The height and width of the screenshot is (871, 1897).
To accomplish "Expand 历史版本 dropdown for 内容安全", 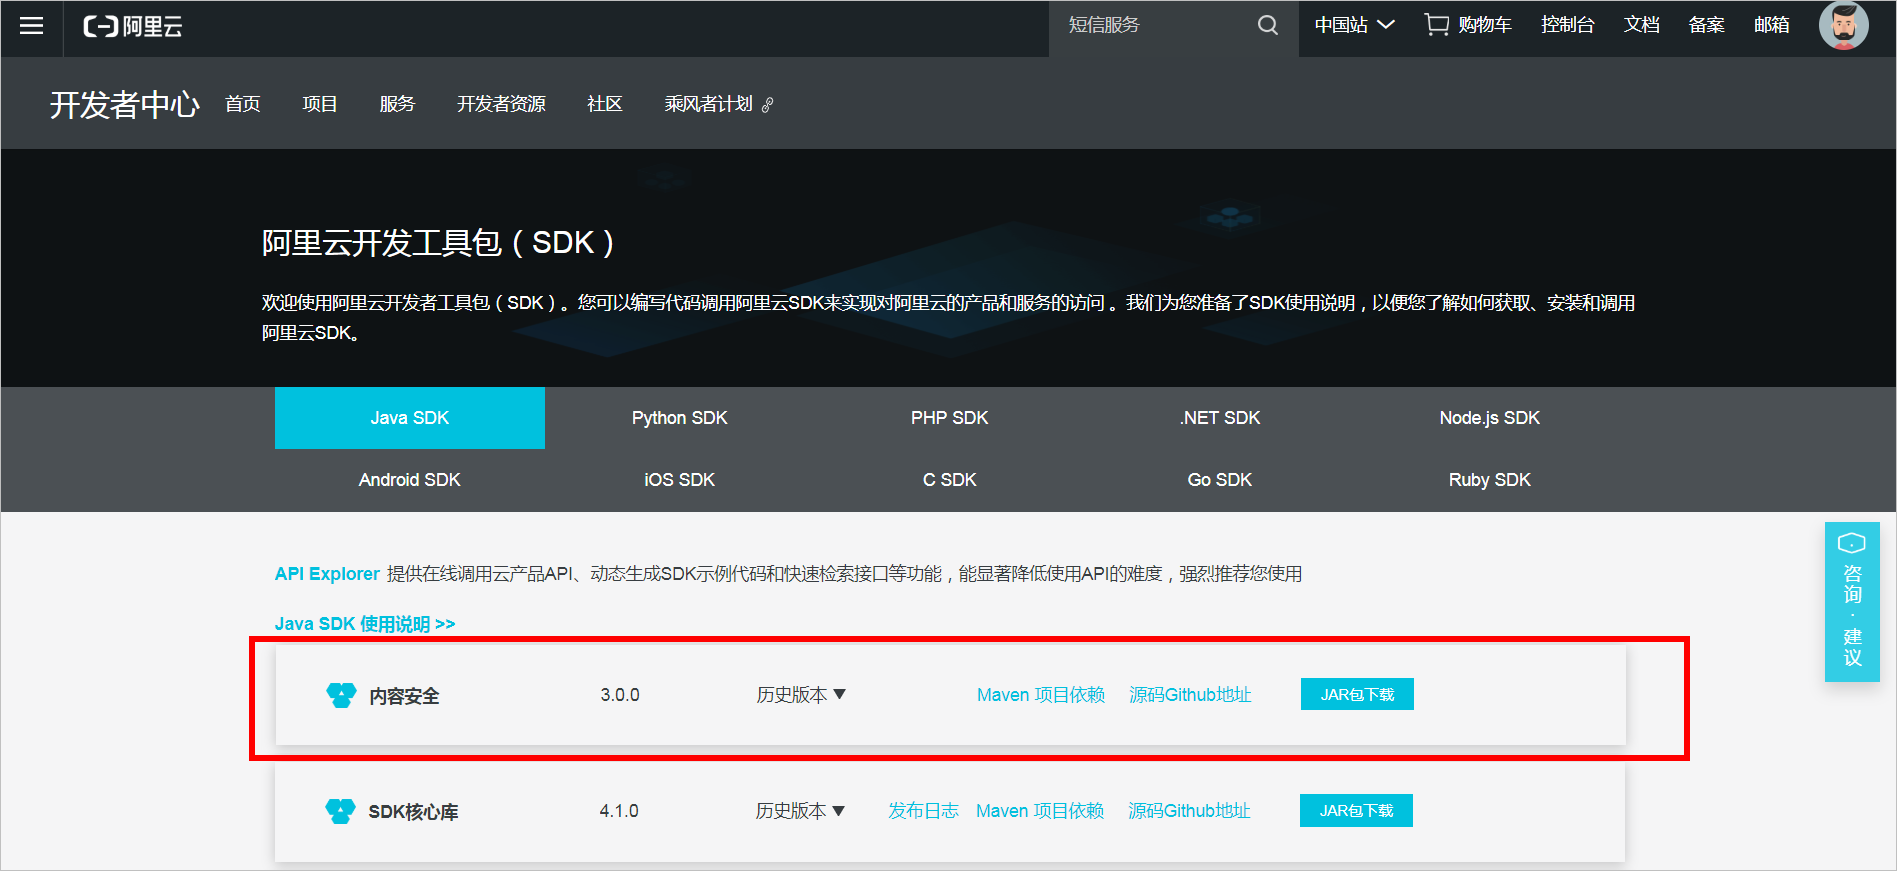I will [x=801, y=695].
